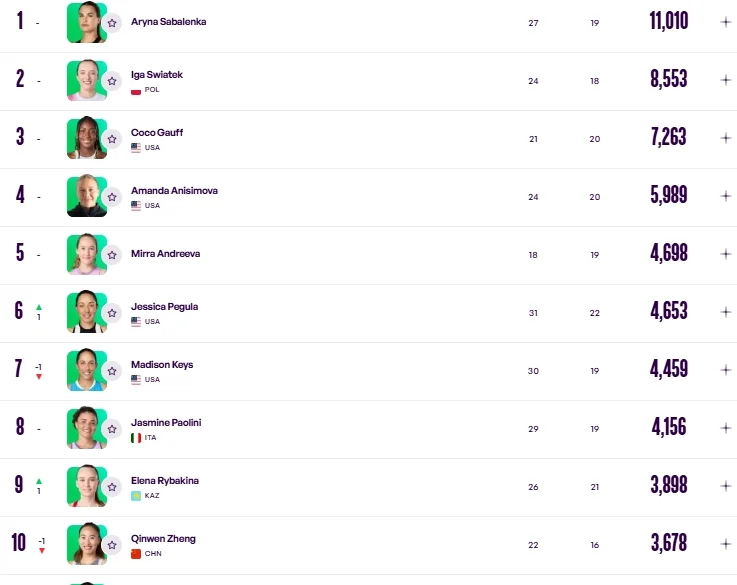Expand Aryna Sabalenka's row details

tap(725, 22)
